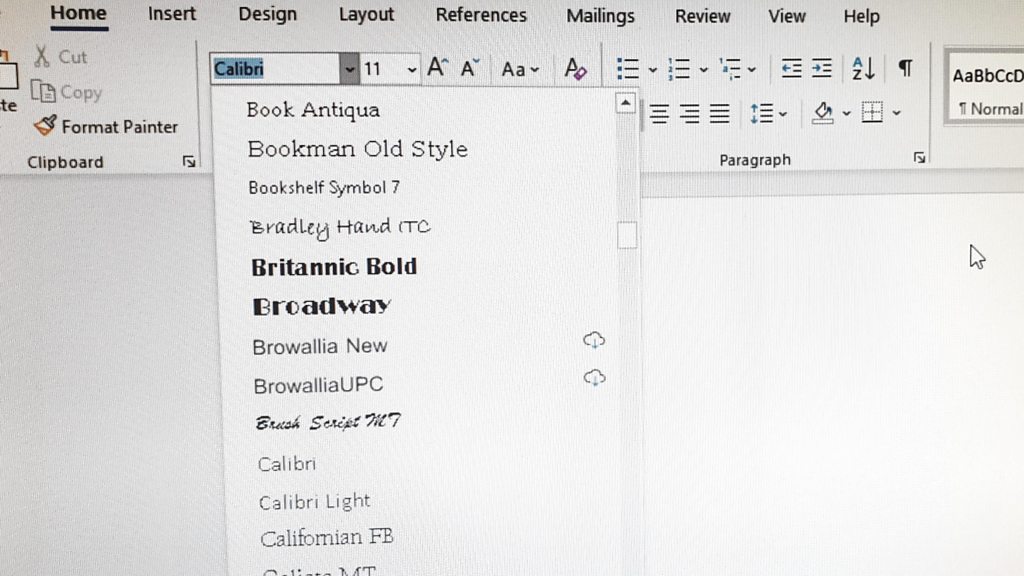Click the Increase Indent icon
1024x576 pixels.
tap(822, 68)
